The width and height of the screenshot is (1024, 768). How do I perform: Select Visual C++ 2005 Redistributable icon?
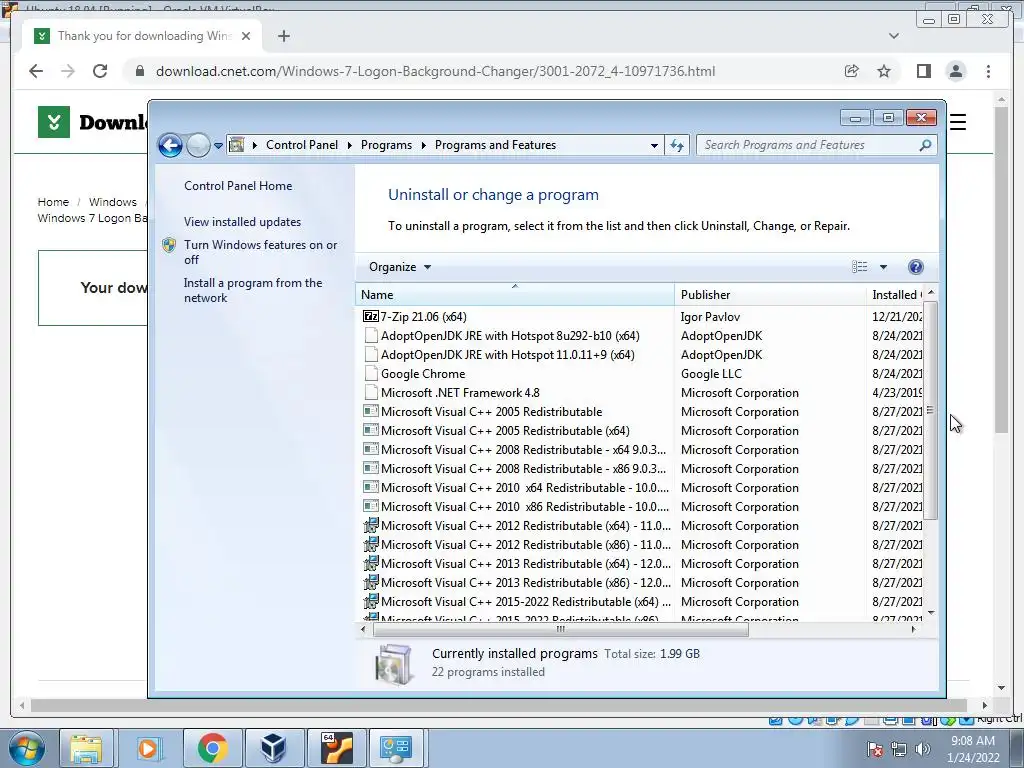[x=371, y=411]
